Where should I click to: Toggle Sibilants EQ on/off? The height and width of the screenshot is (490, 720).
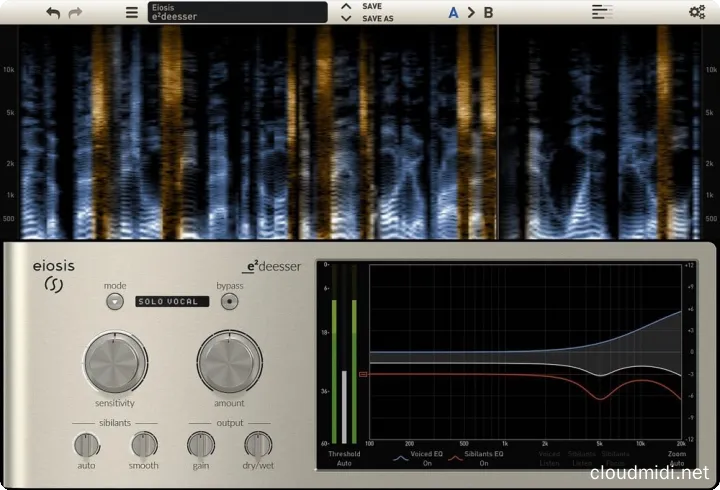[484, 458]
